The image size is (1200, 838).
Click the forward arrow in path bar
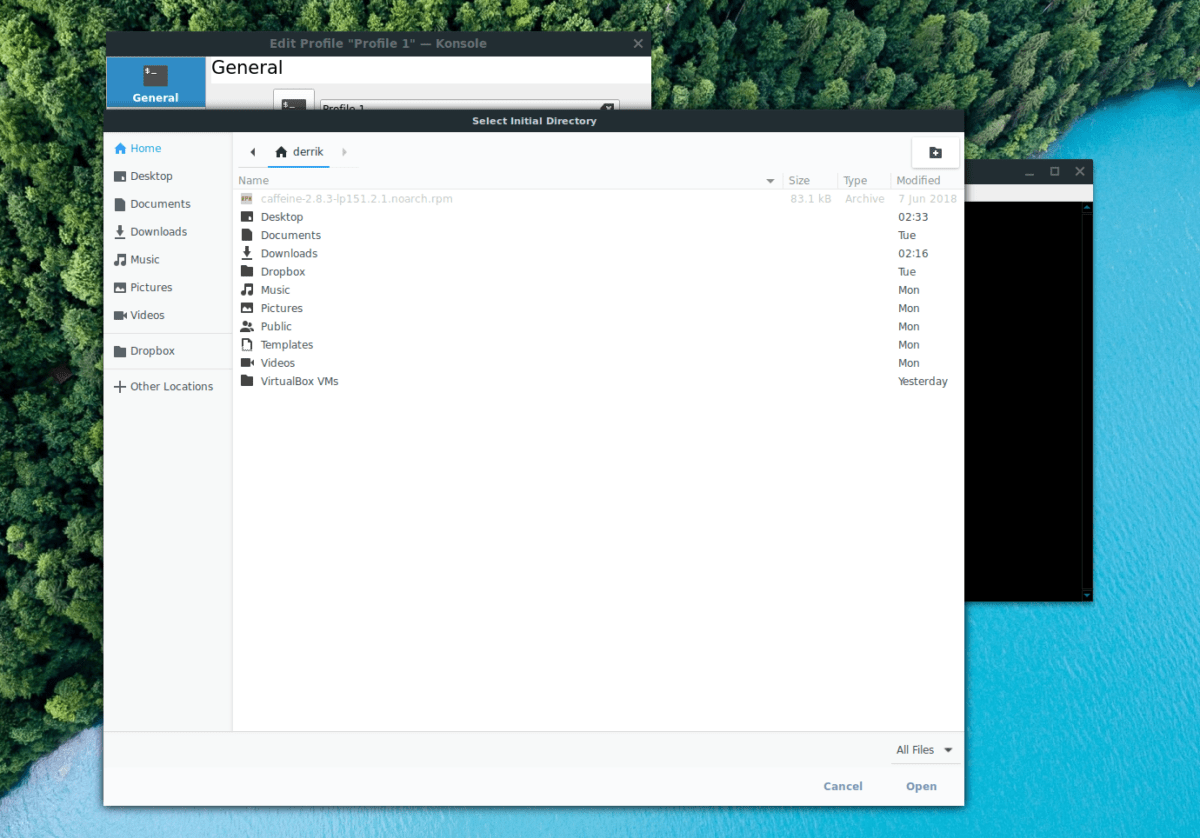(x=344, y=152)
